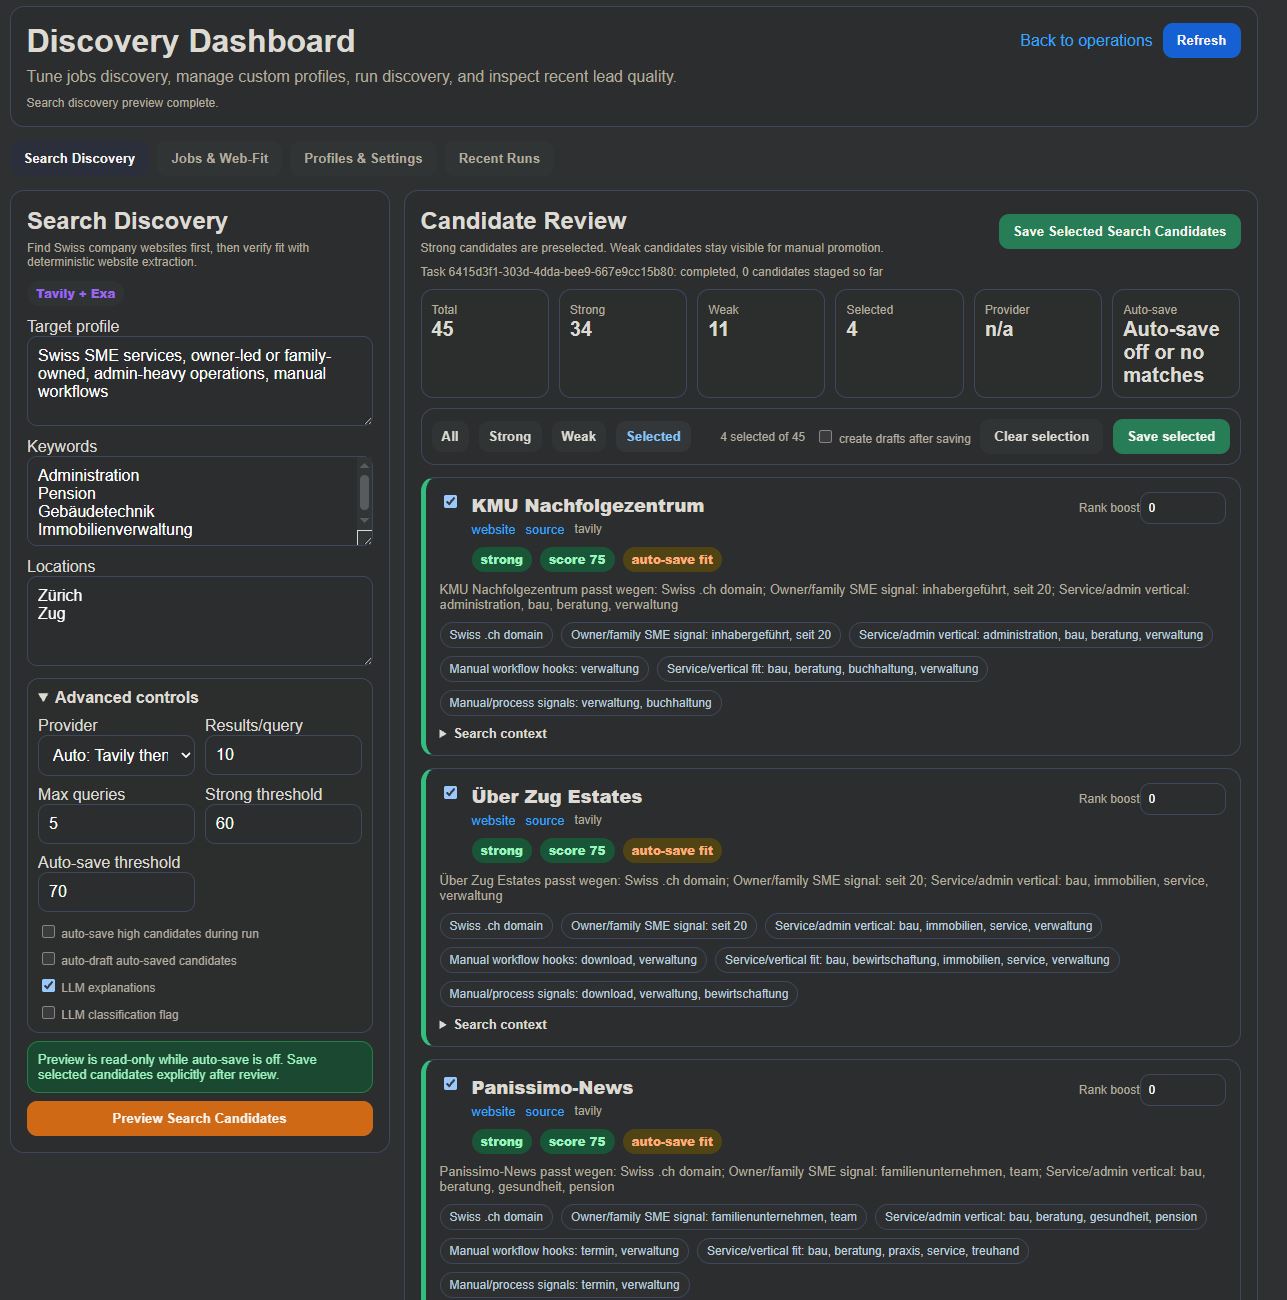Screen dimensions: 1287x1300
Task: Click the Target profile text area
Action: (200, 381)
